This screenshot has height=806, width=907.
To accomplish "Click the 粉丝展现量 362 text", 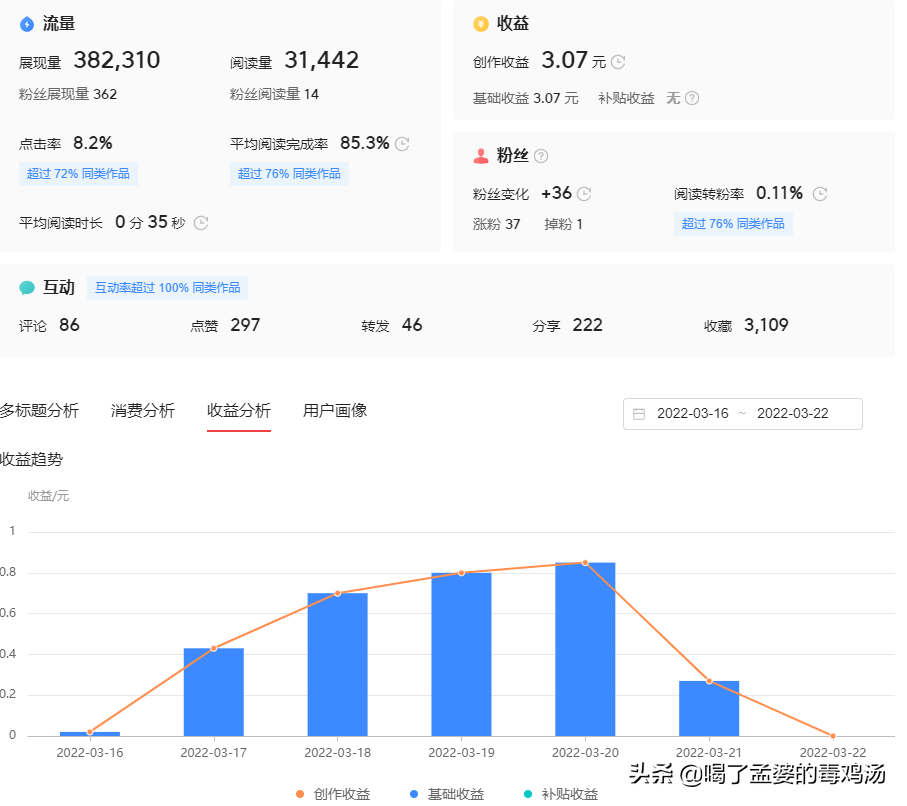I will coord(68,94).
